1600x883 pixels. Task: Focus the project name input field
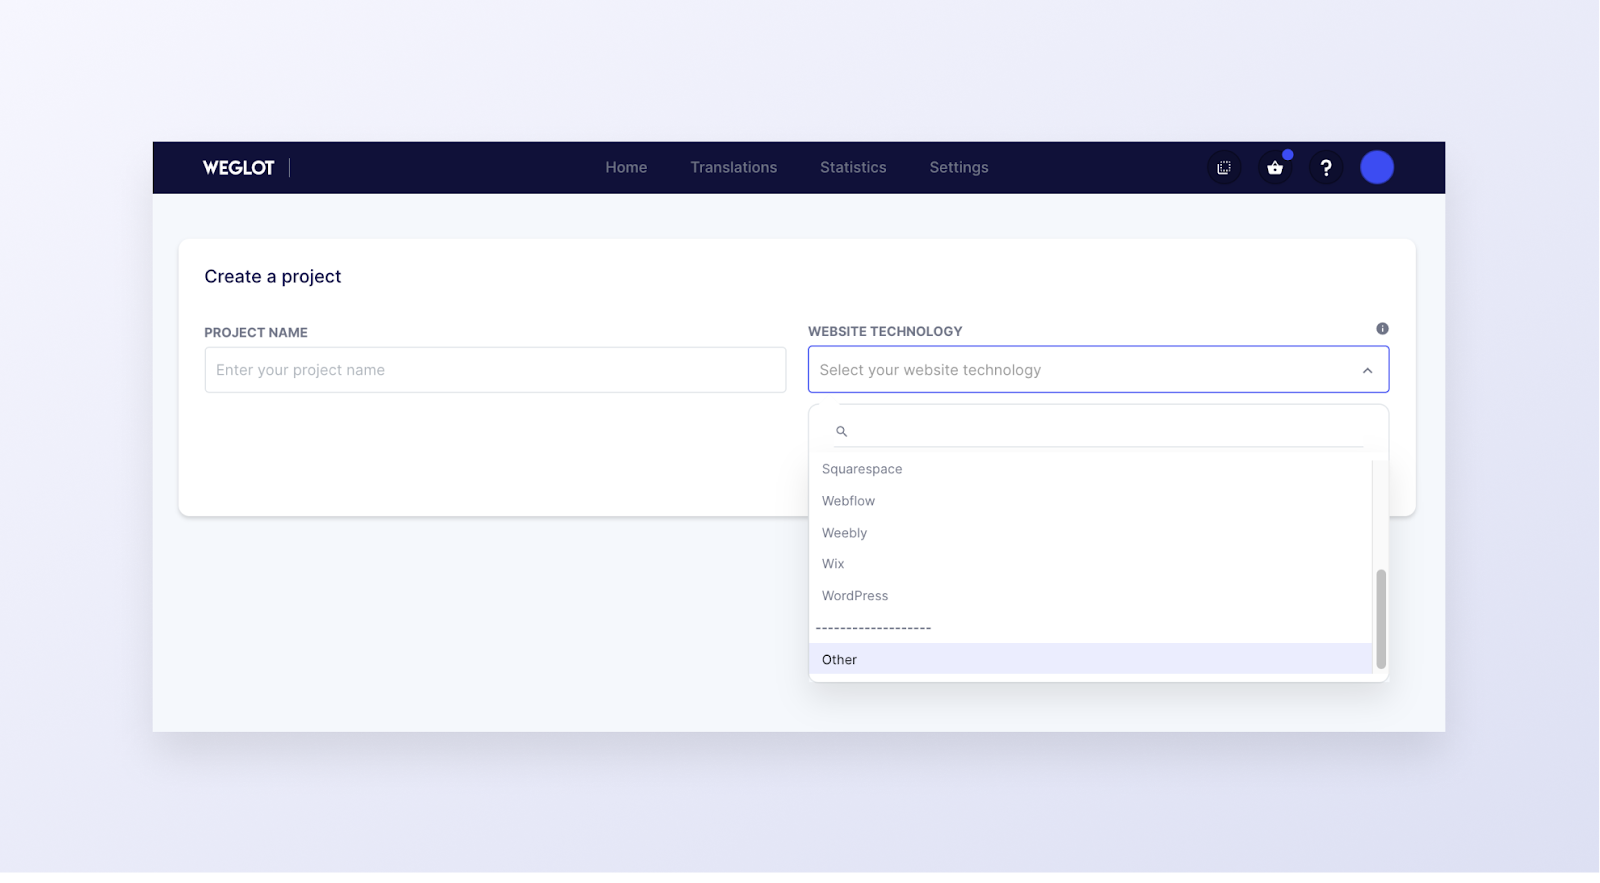pyautogui.click(x=495, y=370)
